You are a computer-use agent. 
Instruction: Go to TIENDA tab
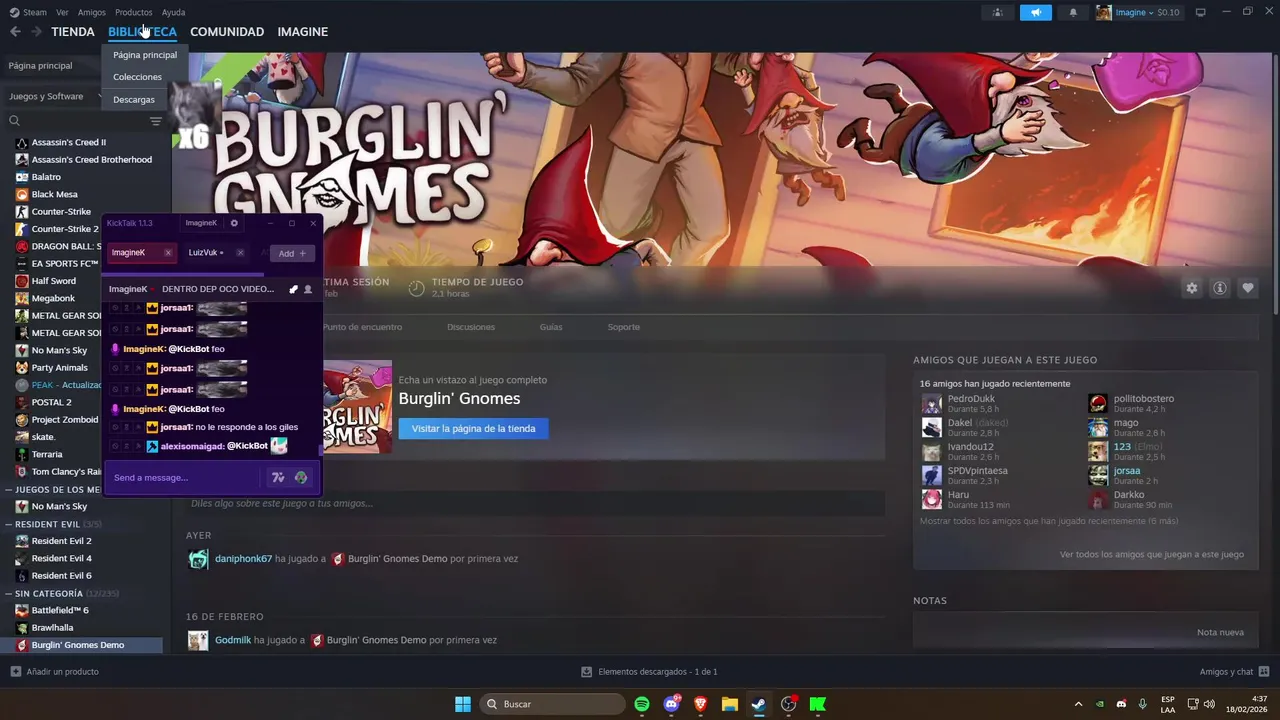pos(73,32)
